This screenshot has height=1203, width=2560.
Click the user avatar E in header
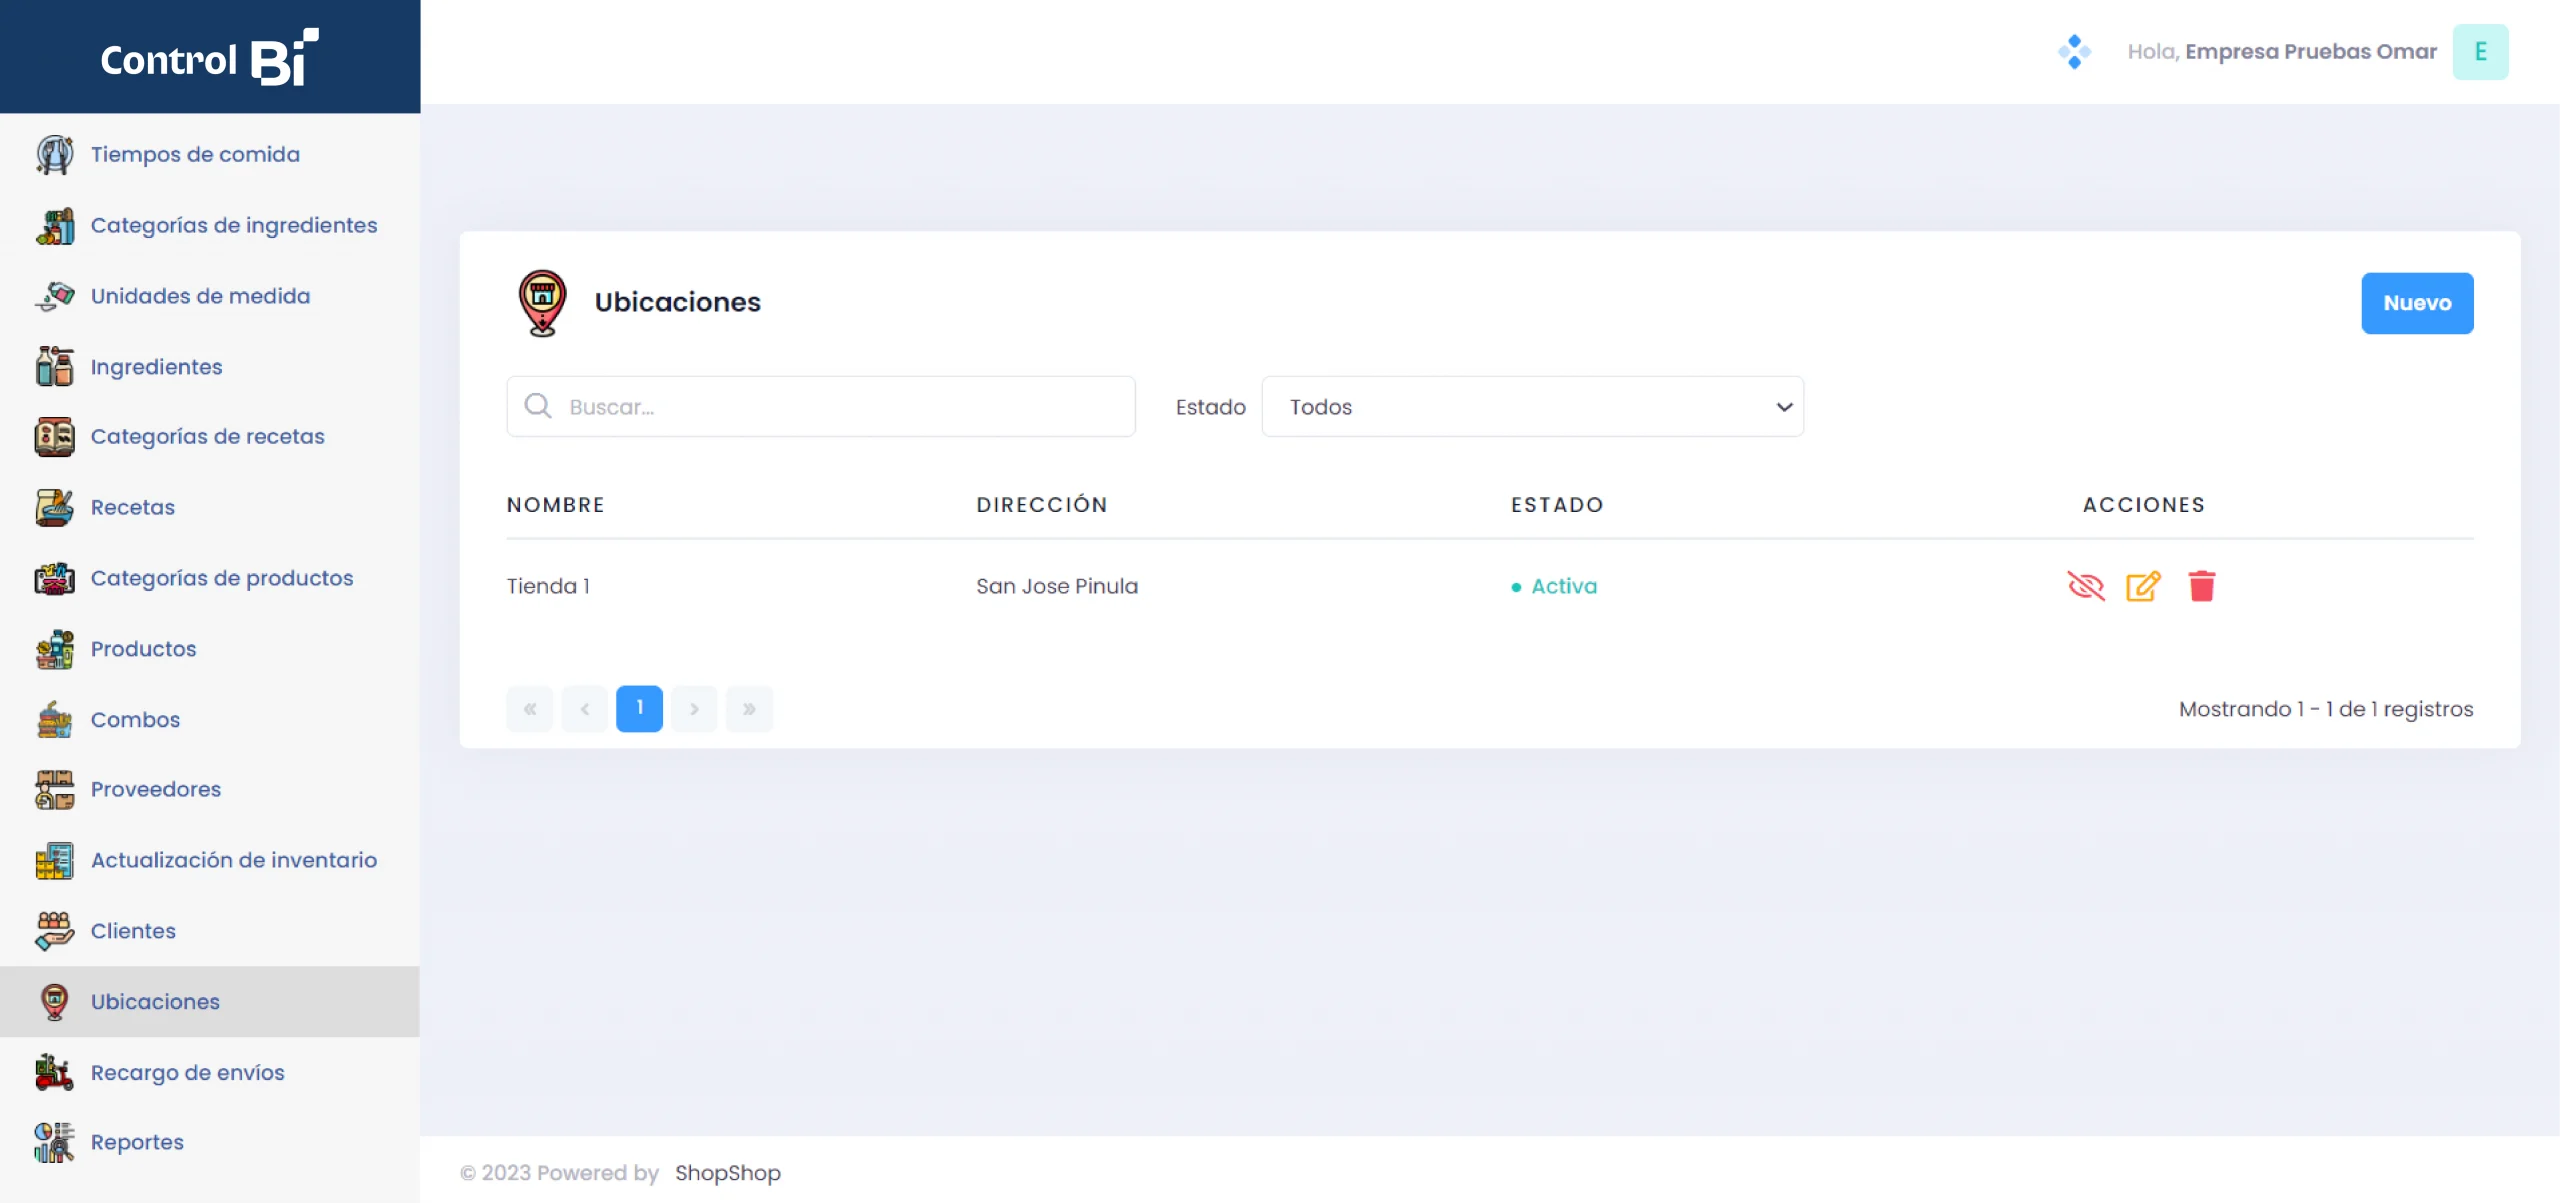[x=2480, y=52]
